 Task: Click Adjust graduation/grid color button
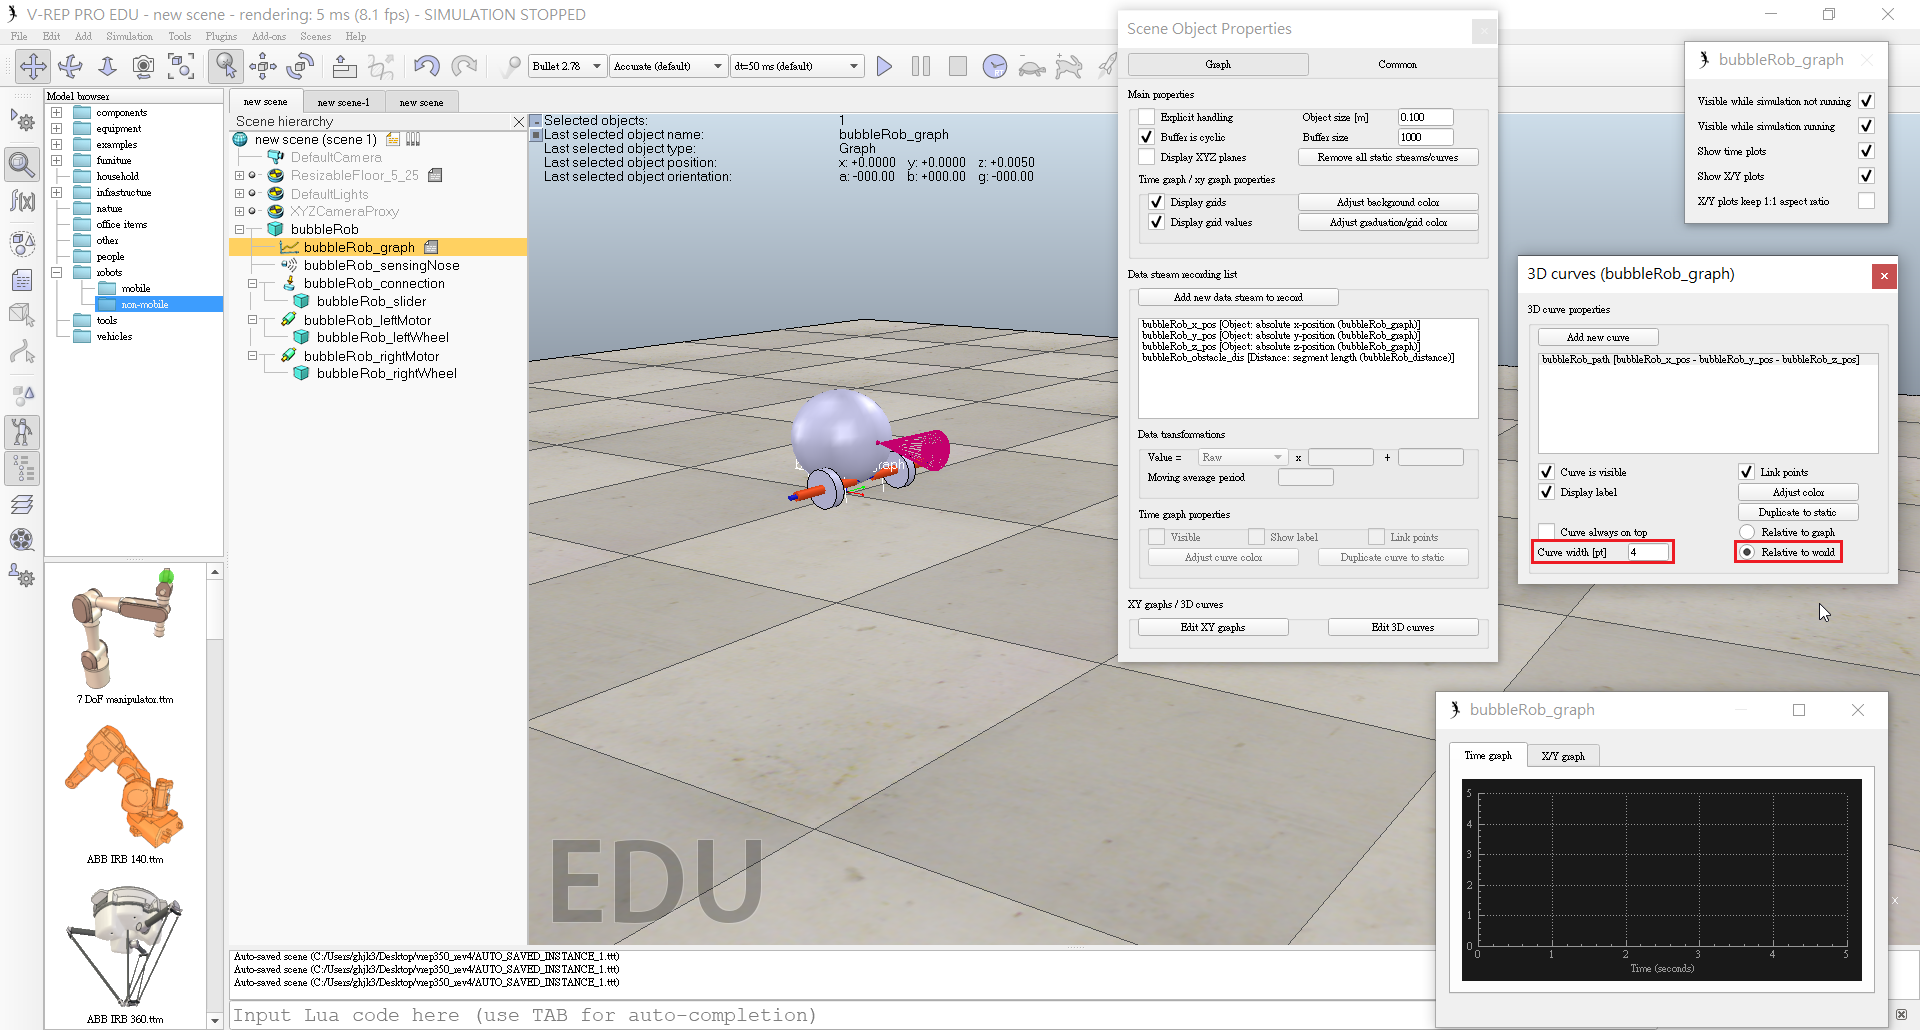pos(1387,222)
